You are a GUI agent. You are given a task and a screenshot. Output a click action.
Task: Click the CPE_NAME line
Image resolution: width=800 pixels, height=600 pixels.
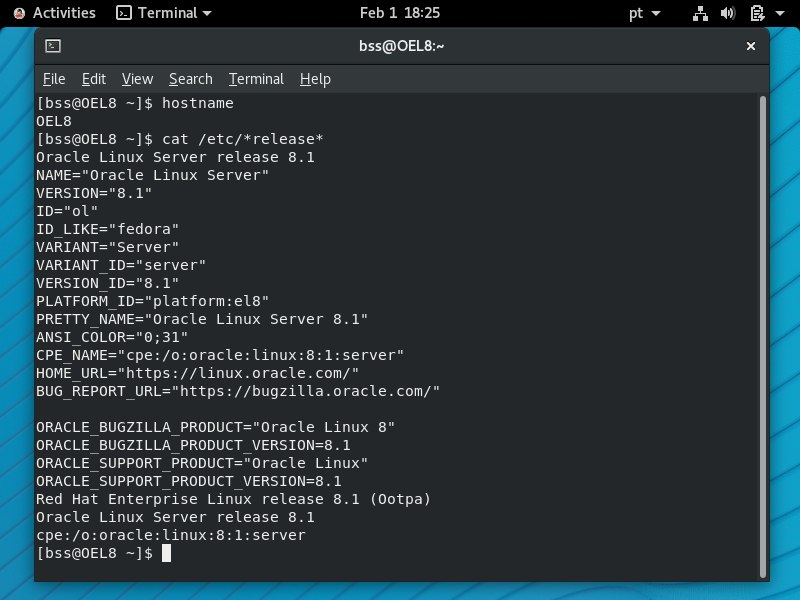tap(220, 355)
